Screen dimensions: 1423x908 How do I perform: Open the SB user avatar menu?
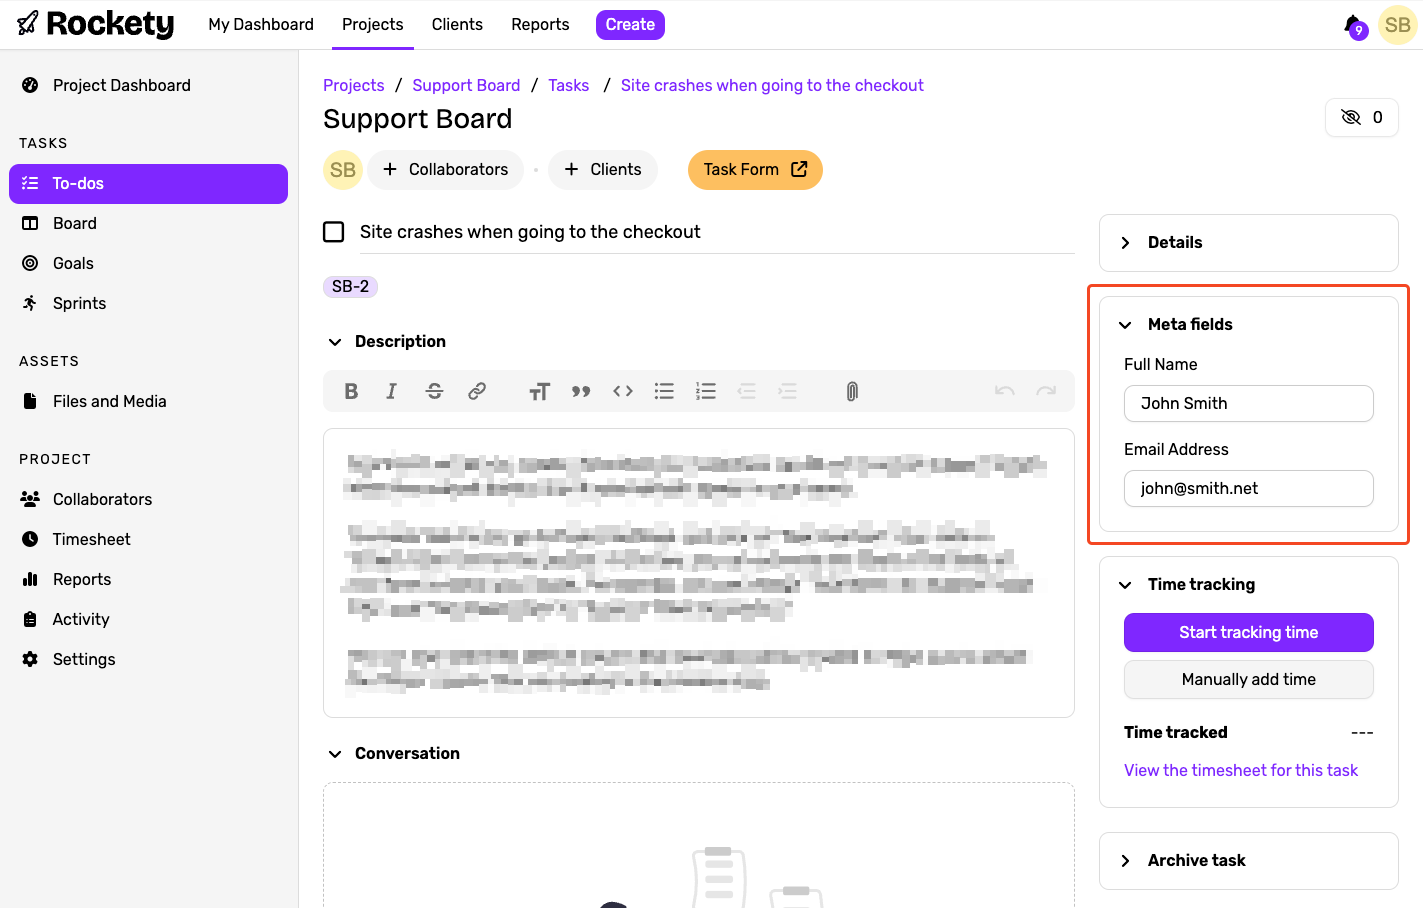[x=1397, y=25]
